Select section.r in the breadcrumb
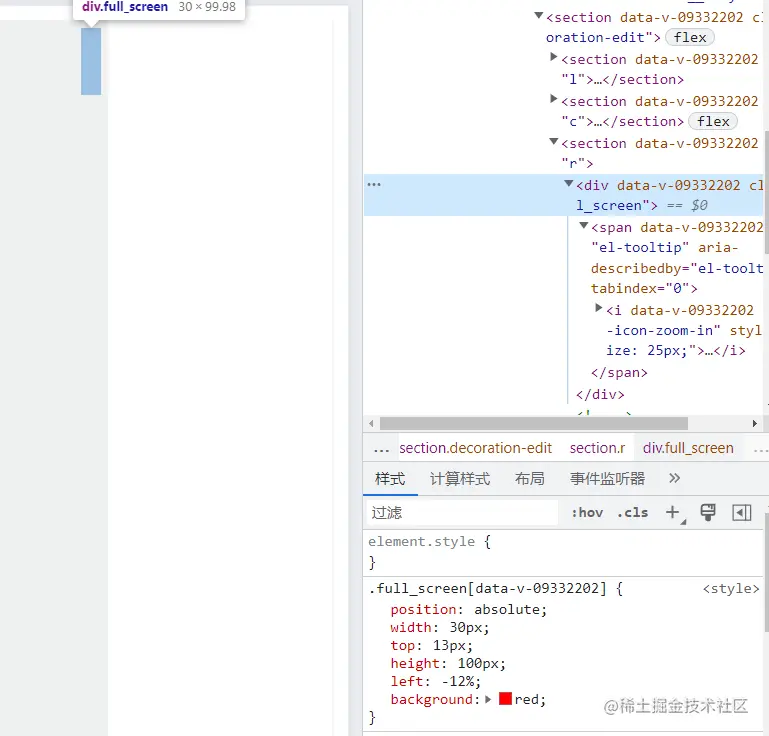769x736 pixels. [597, 448]
